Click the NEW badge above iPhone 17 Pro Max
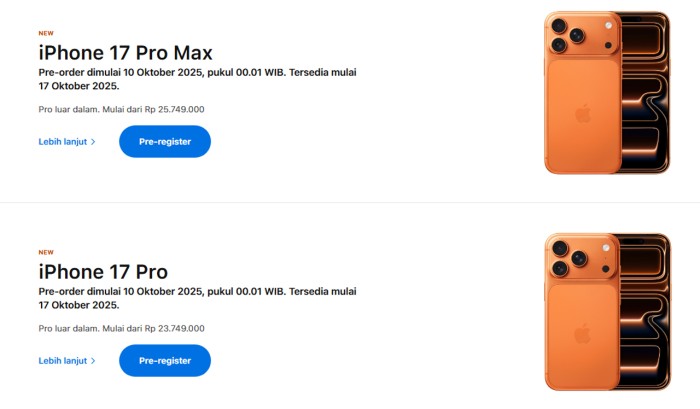The width and height of the screenshot is (700, 409). coord(46,33)
